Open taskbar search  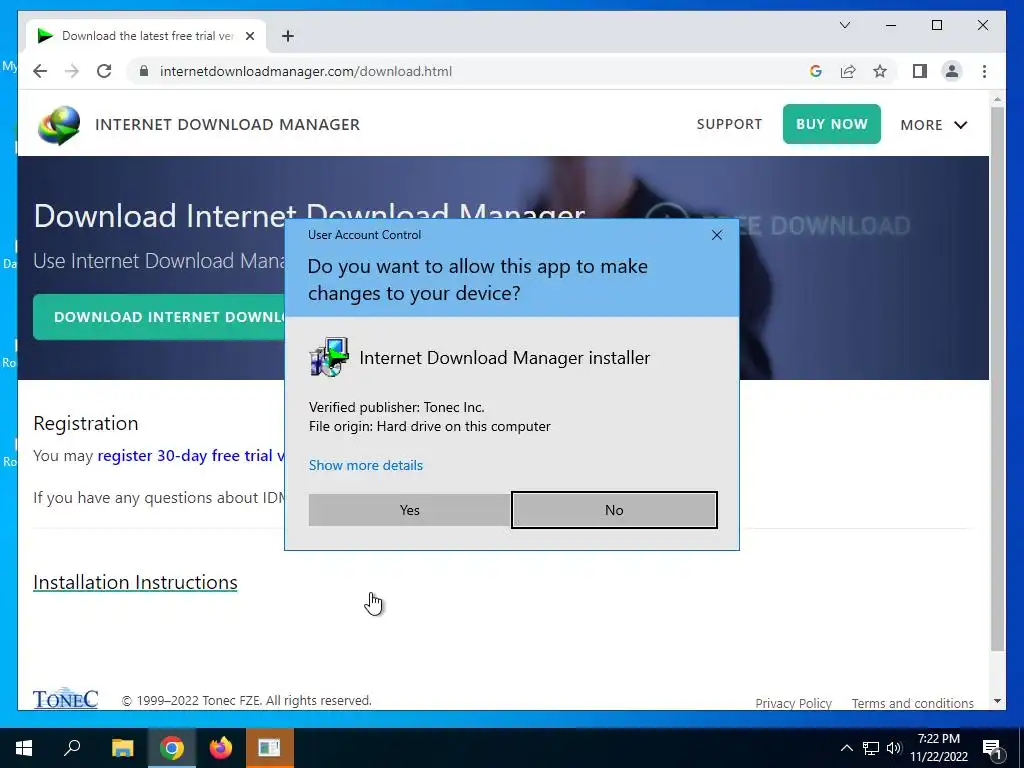[72, 748]
